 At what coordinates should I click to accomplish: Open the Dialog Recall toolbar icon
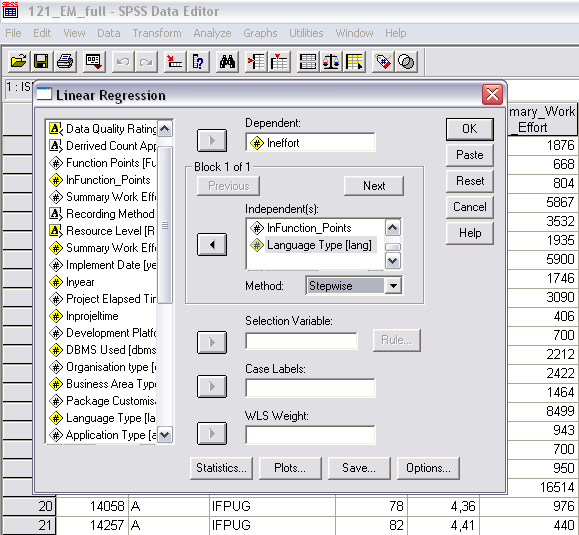pos(94,61)
